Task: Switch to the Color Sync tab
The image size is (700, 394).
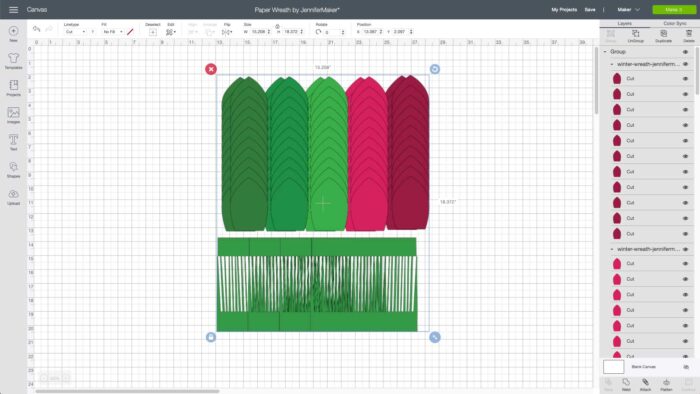Action: [675, 23]
